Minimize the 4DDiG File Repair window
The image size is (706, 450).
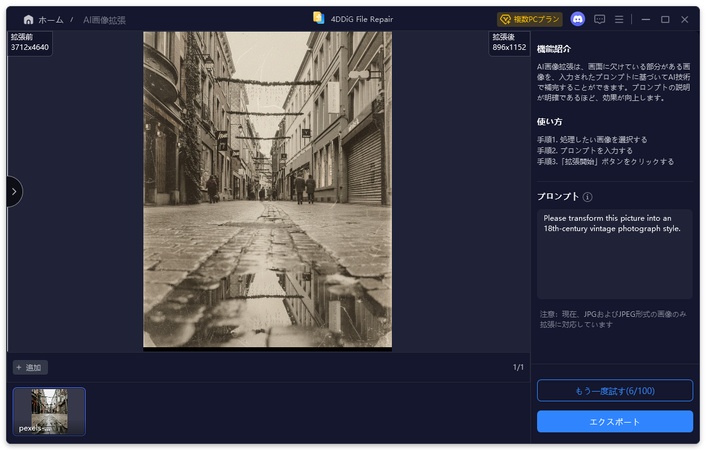[646, 19]
